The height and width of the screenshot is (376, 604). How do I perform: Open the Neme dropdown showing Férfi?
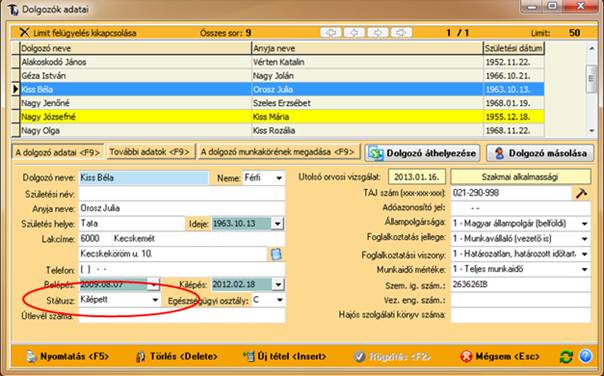279,178
